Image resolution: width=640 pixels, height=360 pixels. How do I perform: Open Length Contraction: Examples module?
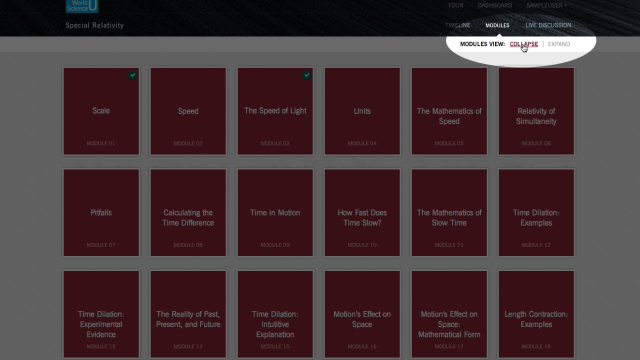[536, 314]
